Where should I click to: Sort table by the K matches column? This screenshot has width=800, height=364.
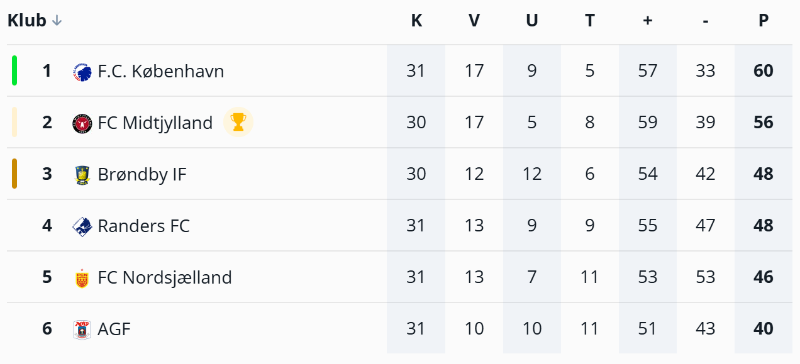pyautogui.click(x=416, y=20)
